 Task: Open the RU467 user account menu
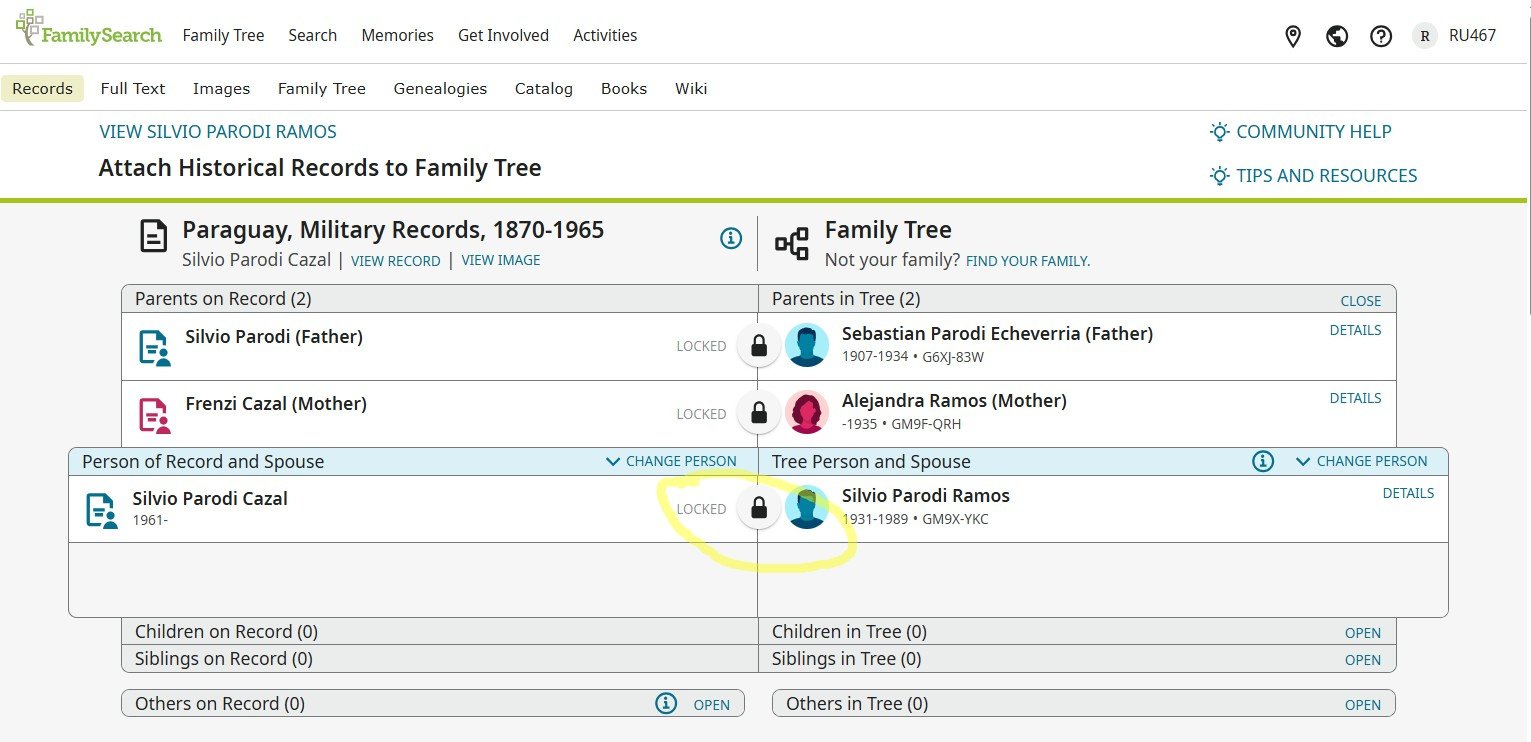(1471, 35)
